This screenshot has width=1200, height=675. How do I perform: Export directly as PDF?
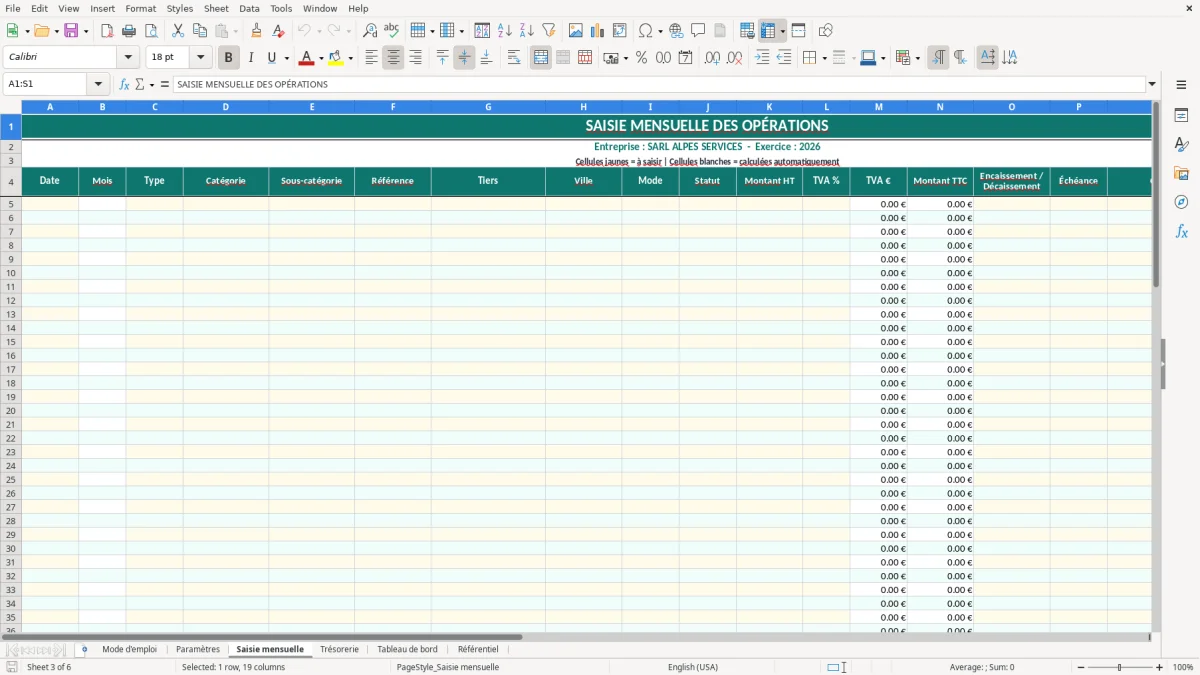tap(107, 31)
